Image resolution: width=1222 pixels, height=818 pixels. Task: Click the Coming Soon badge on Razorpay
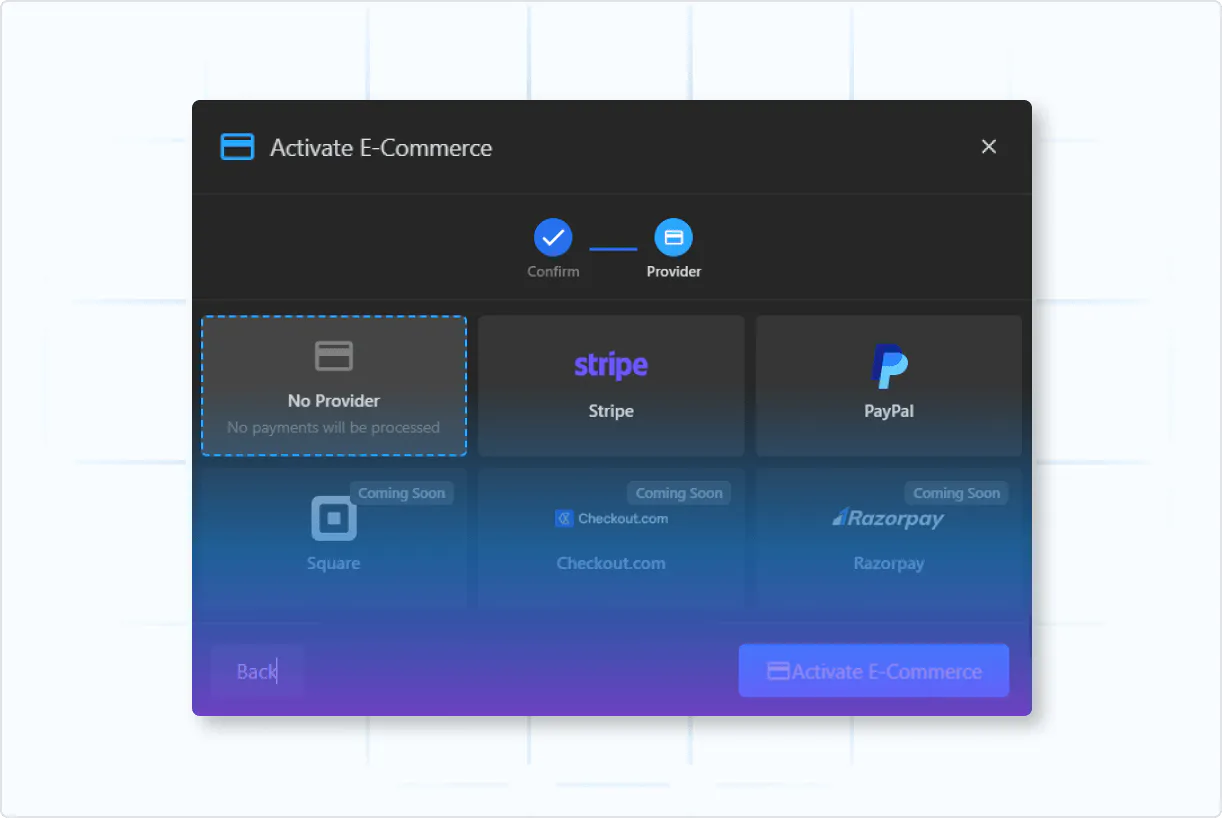957,493
